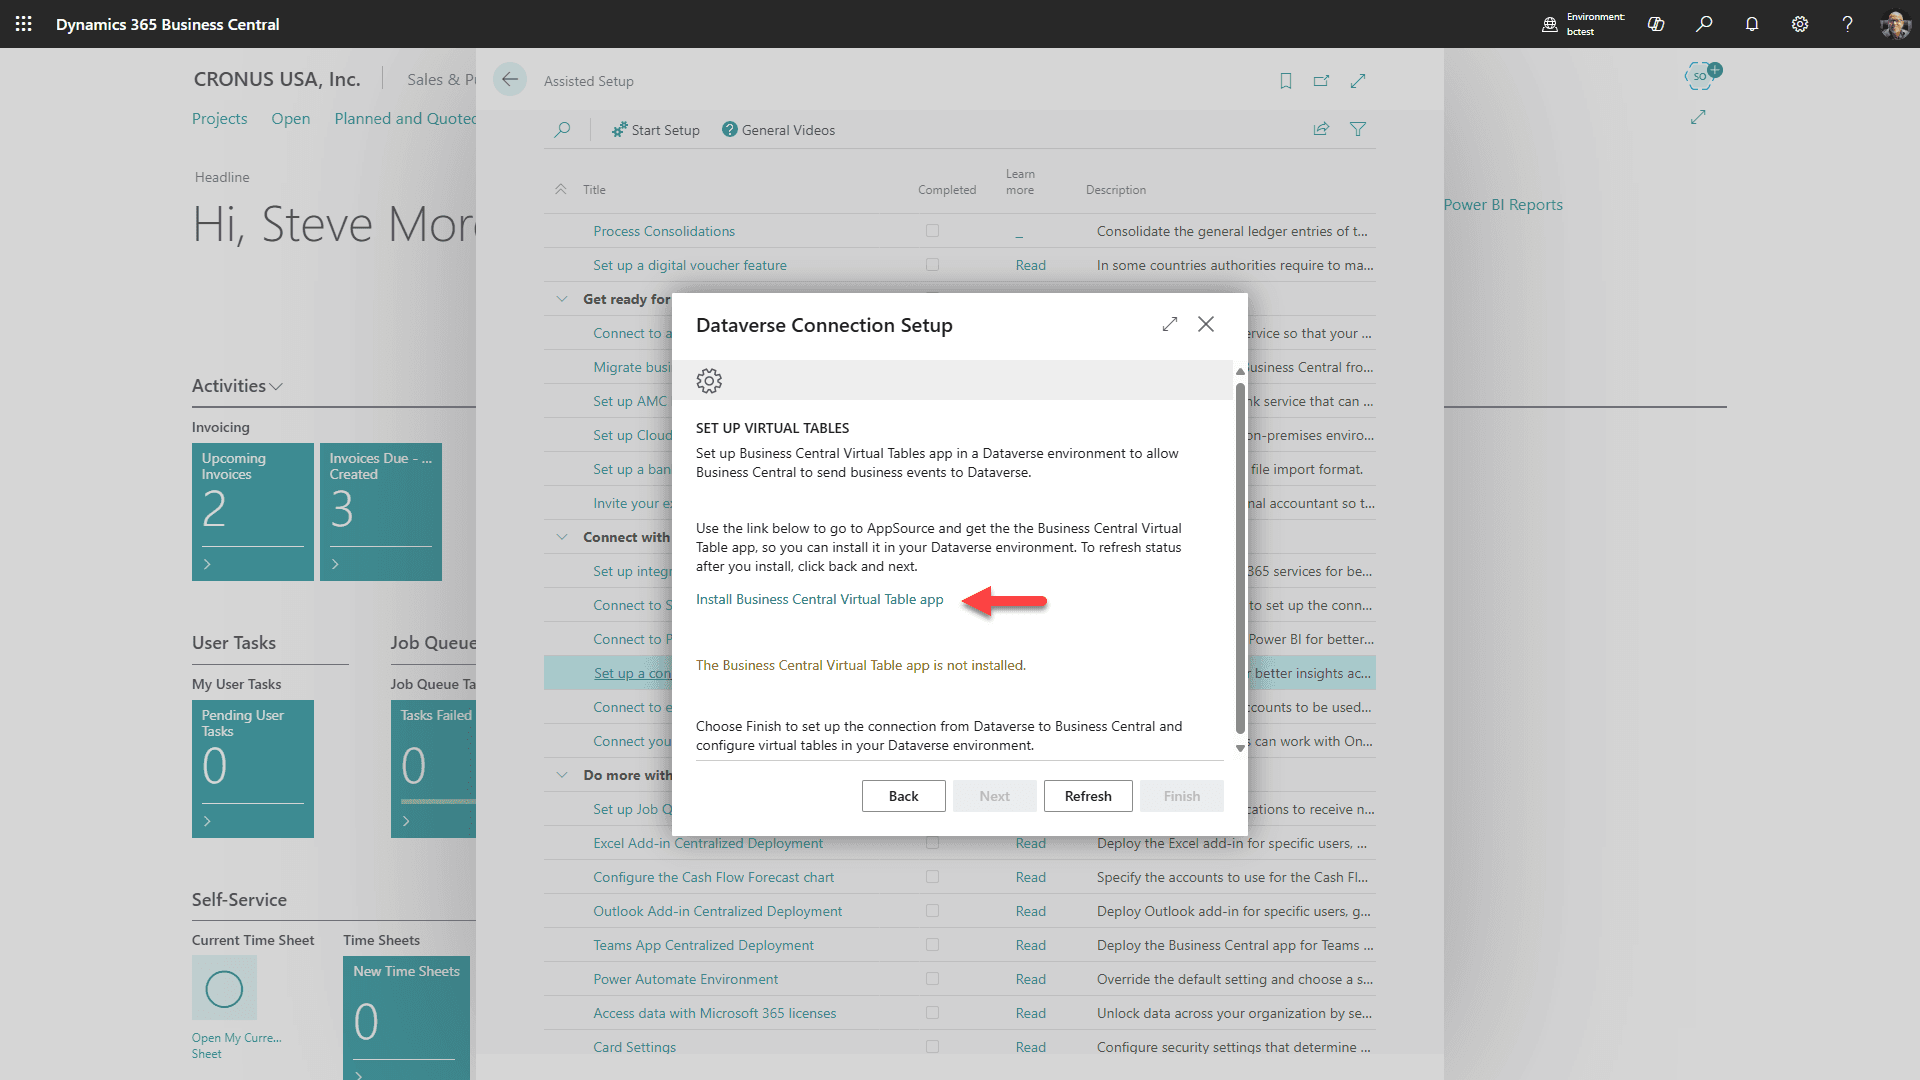Click the app launcher waffle icon
1920x1080 pixels.
[x=23, y=24]
